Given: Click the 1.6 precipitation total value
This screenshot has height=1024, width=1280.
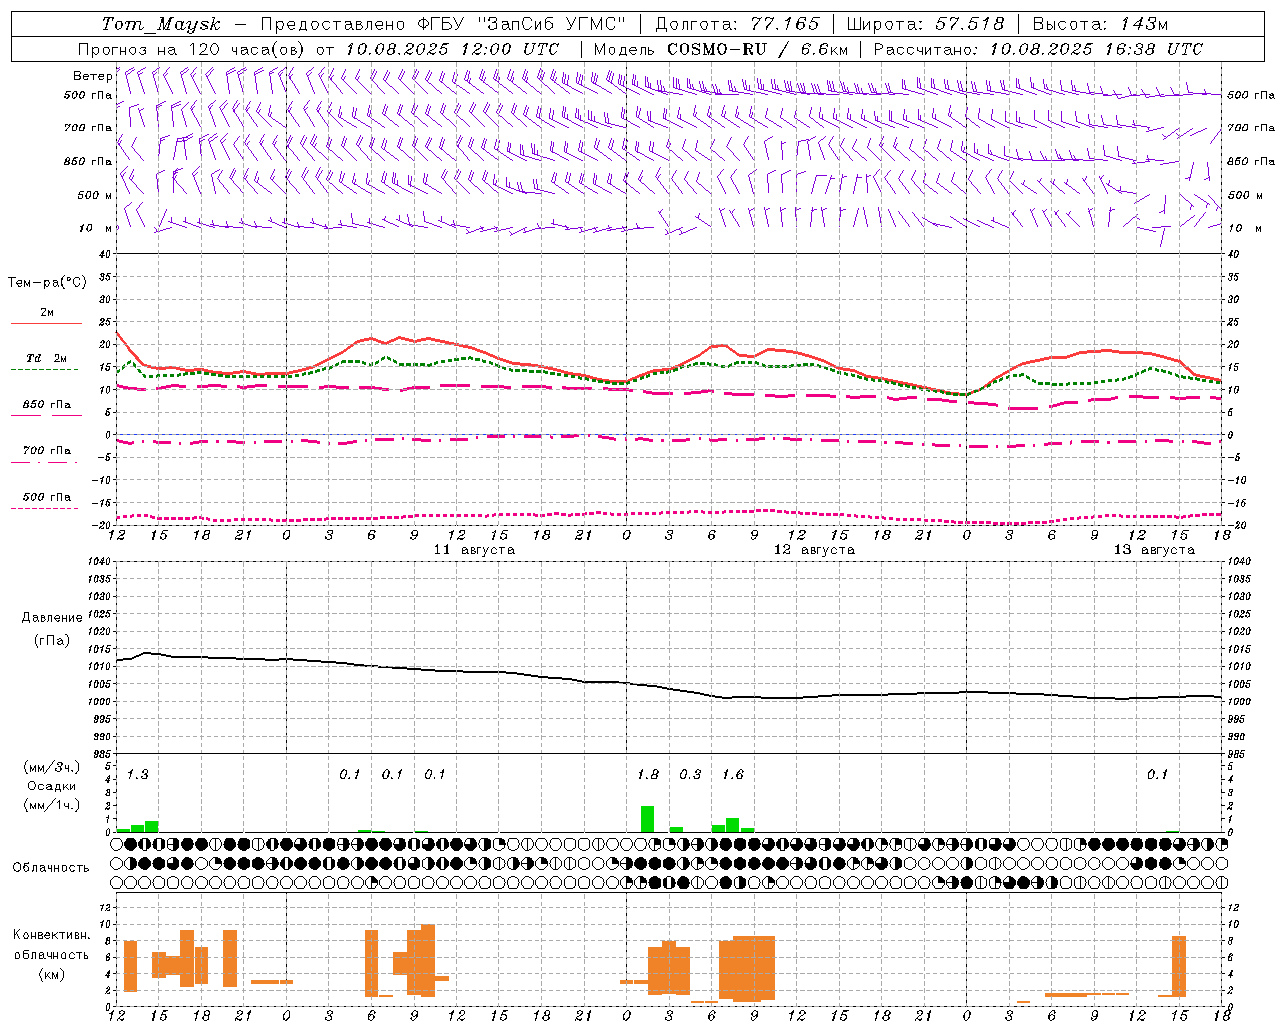Looking at the screenshot, I should [733, 775].
